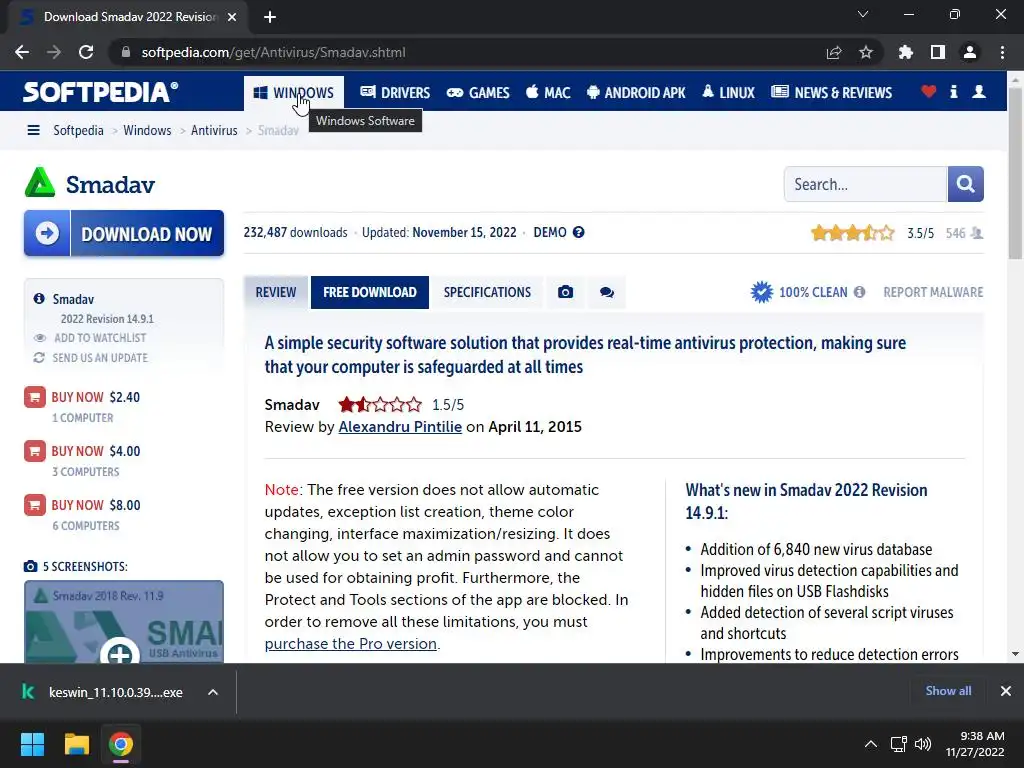Expand screenshot thumbnail plus overlay
Viewport: 1024px width, 768px height.
[120, 653]
